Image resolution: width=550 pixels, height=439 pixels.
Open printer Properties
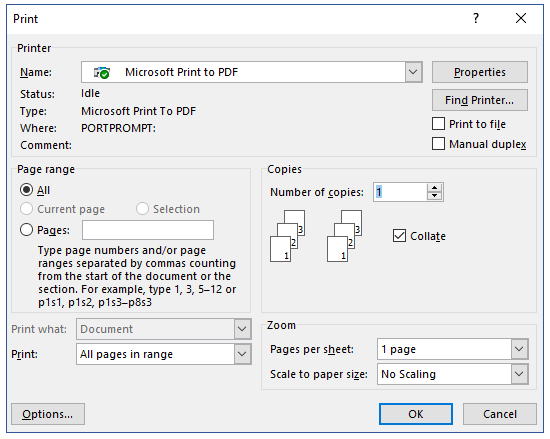pos(479,72)
